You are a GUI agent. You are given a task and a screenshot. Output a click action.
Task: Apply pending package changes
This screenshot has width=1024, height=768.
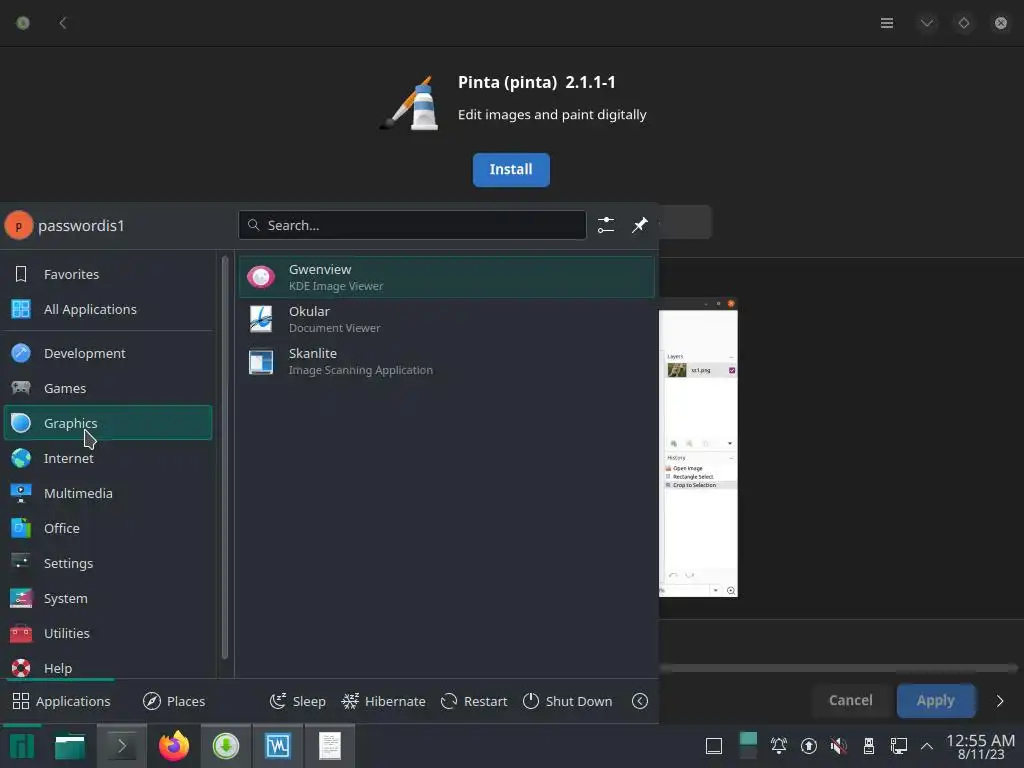[x=936, y=701]
